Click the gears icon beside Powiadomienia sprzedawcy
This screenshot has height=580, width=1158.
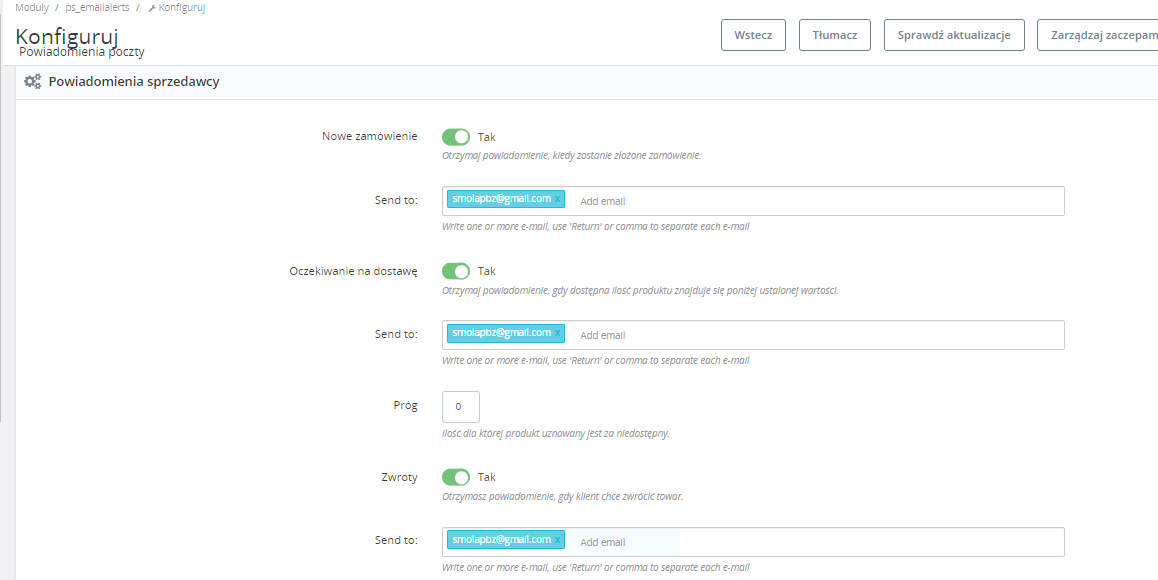[32, 82]
